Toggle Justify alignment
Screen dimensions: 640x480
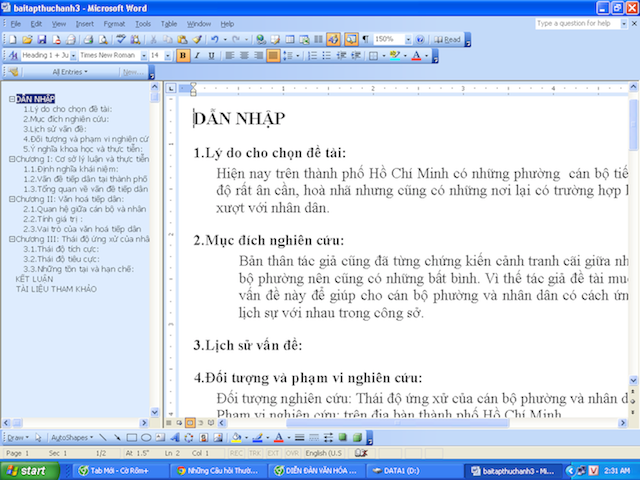[x=273, y=56]
